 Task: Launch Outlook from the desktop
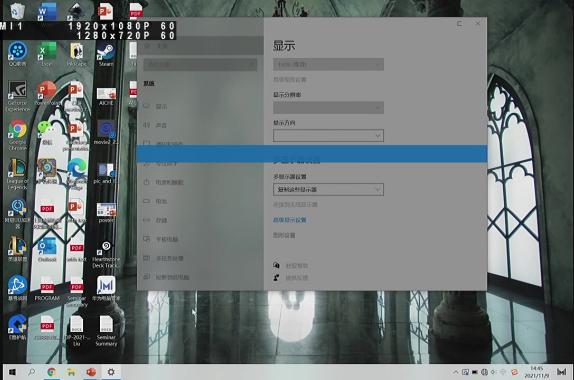47,250
